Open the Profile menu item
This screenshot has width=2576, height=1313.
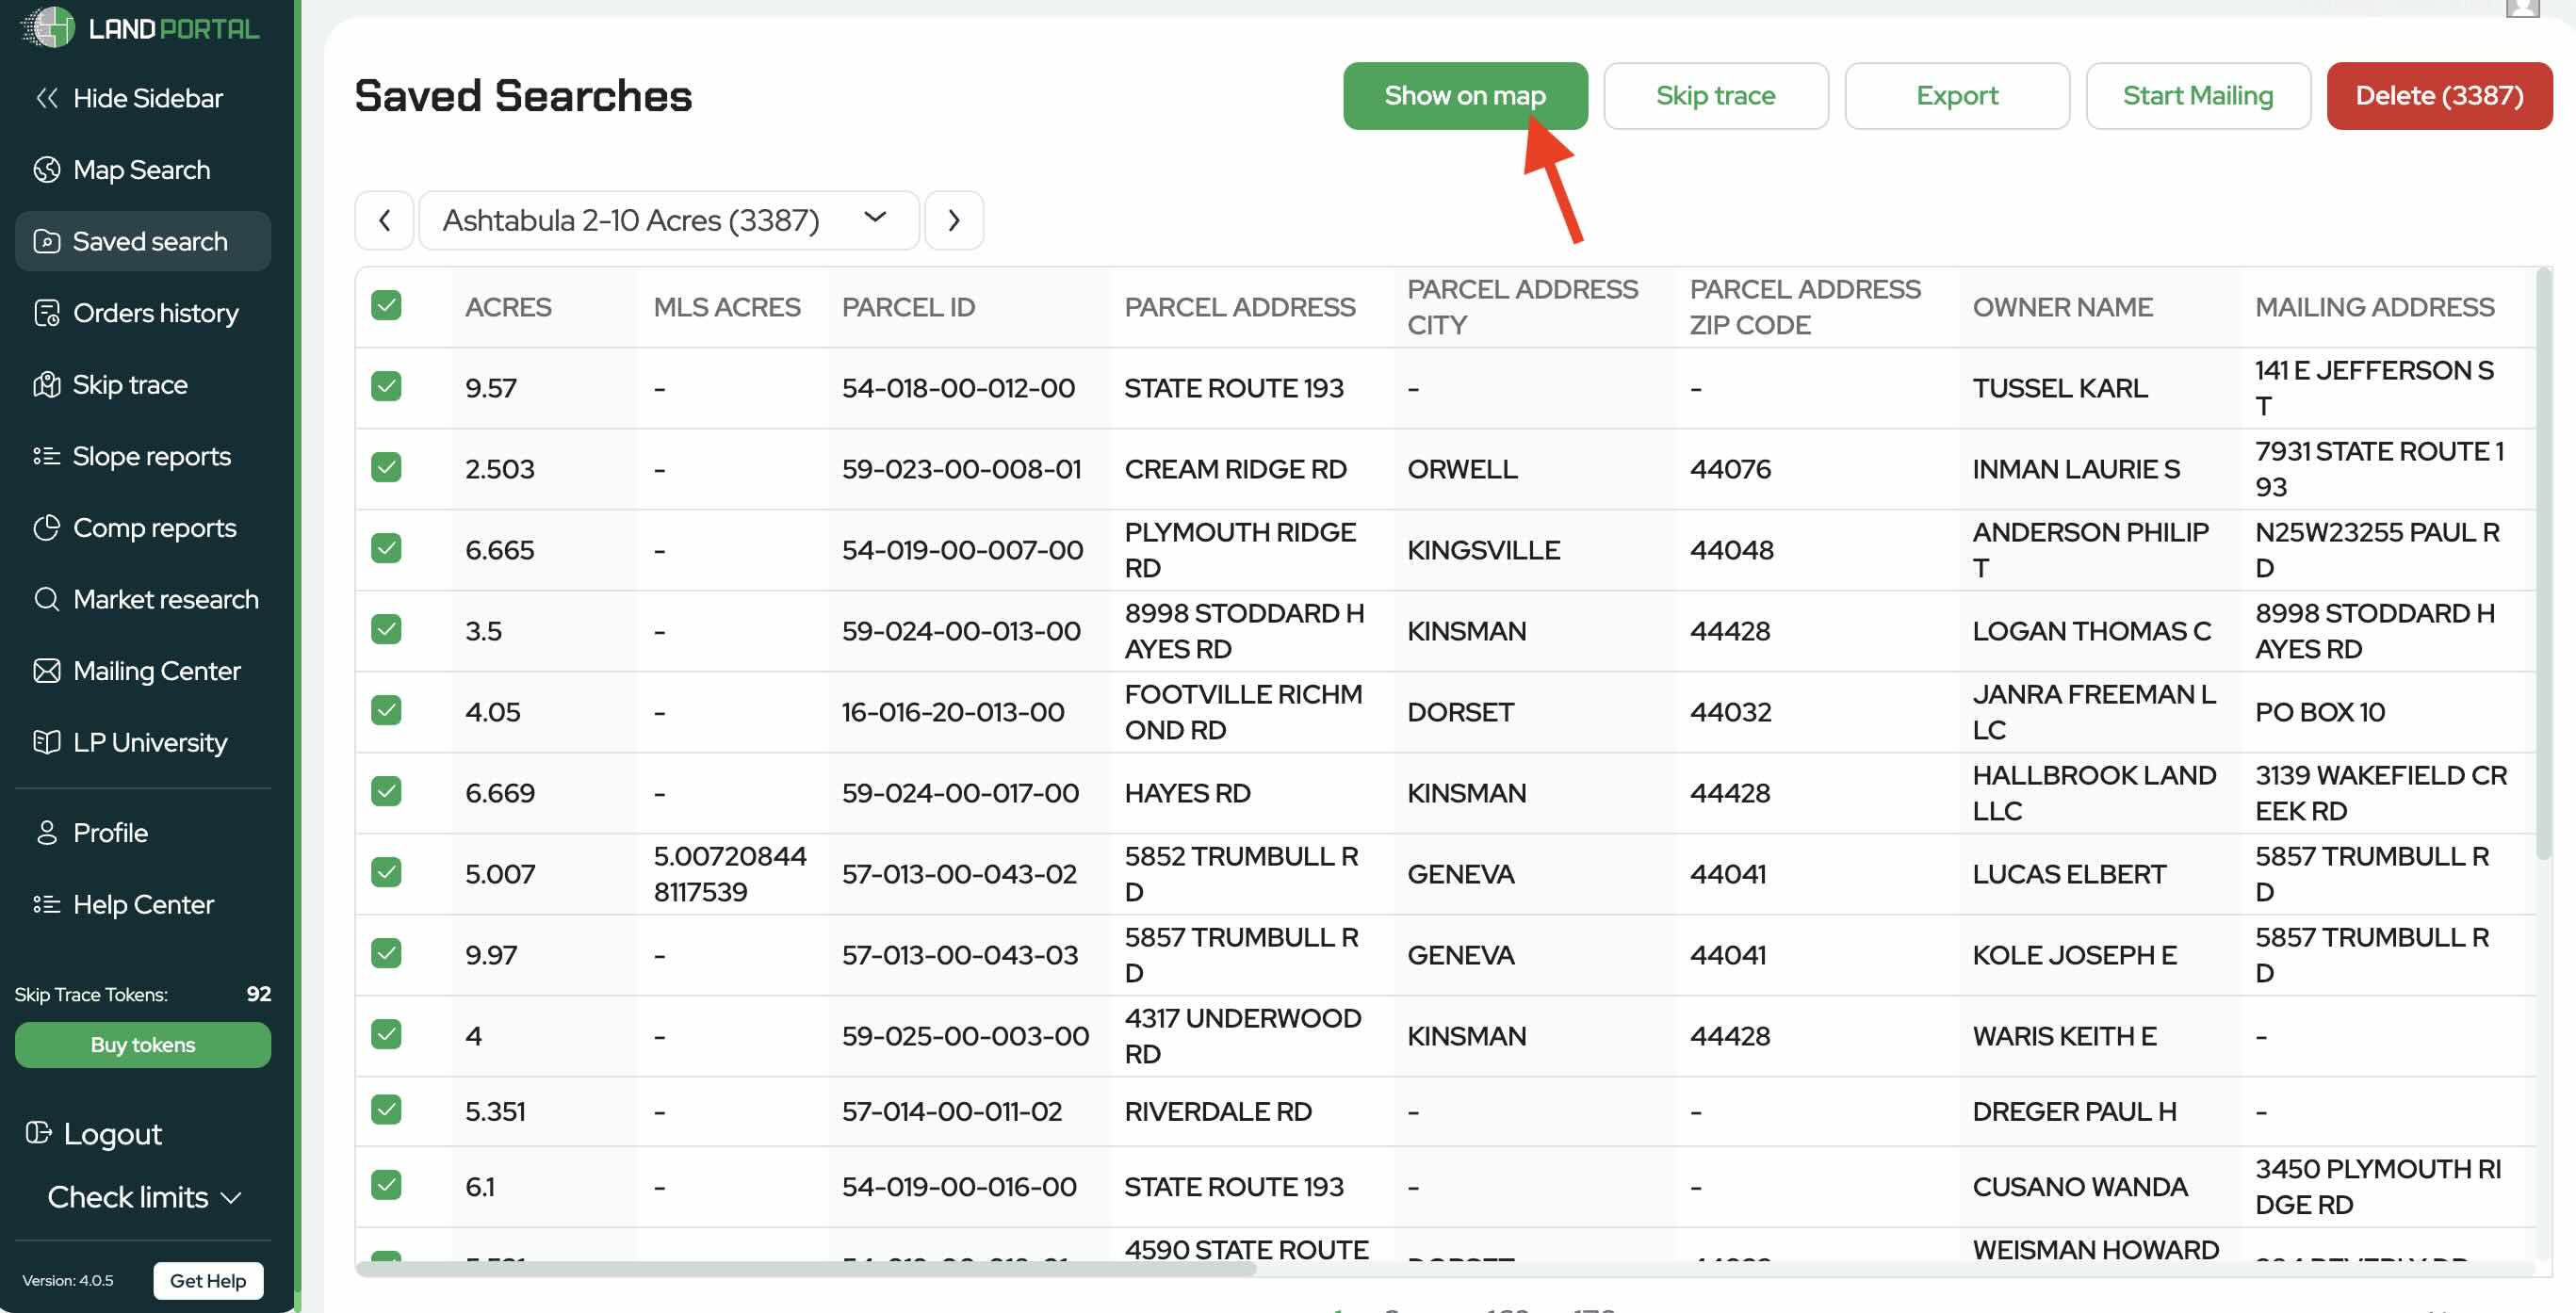click(x=110, y=833)
